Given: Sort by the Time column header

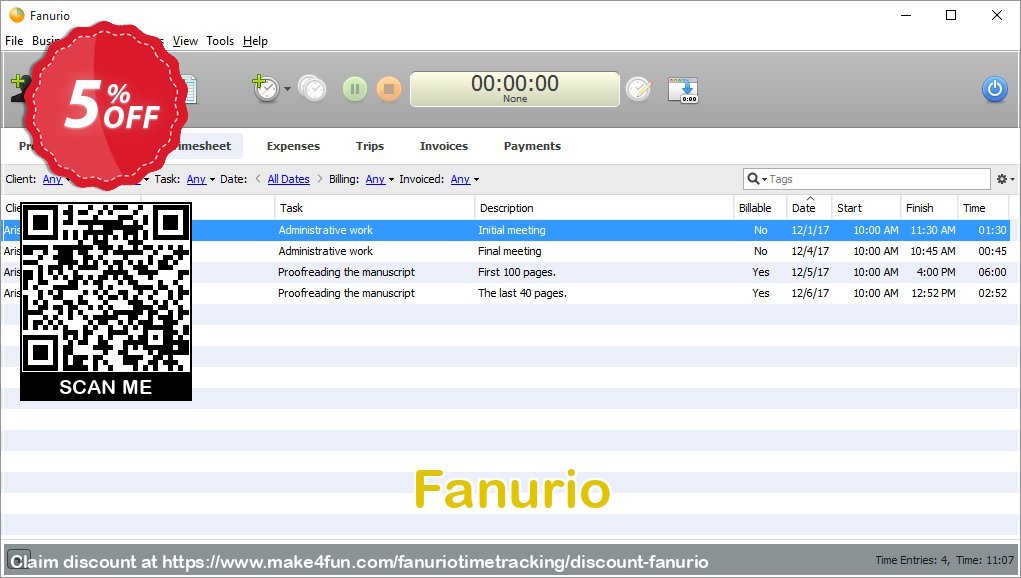Looking at the screenshot, I should pyautogui.click(x=983, y=208).
